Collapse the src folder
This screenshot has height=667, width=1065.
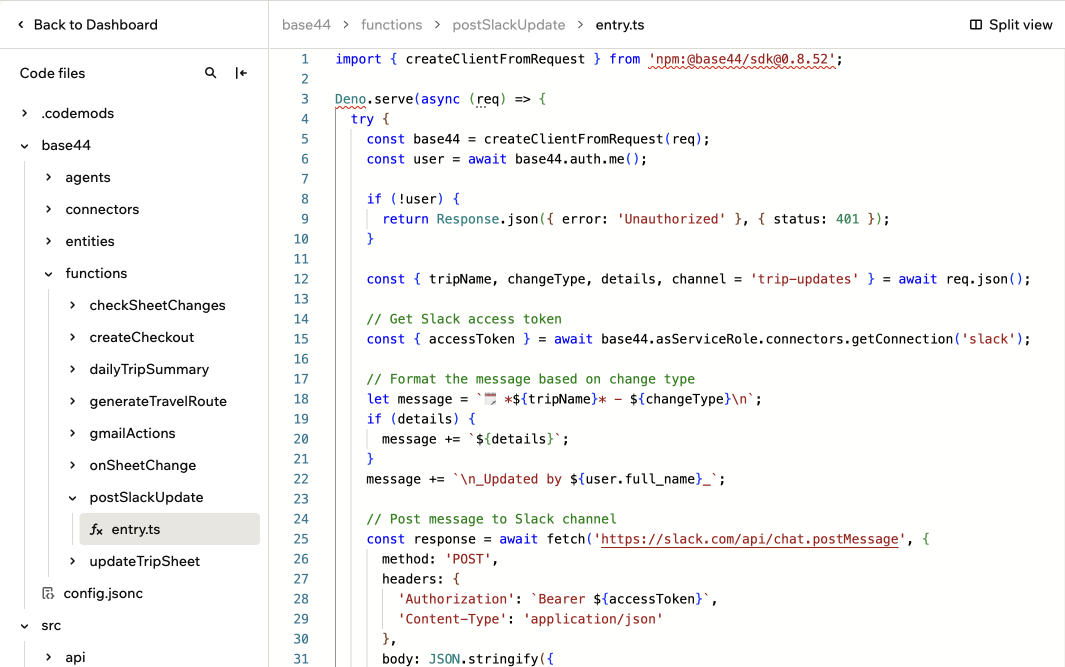(x=24, y=626)
